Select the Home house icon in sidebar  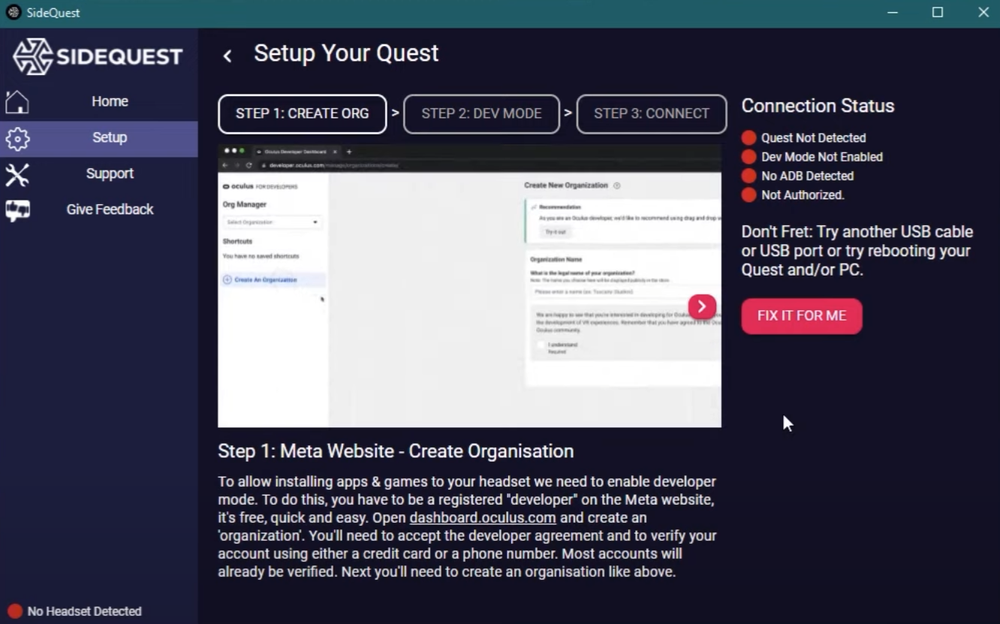(18, 101)
